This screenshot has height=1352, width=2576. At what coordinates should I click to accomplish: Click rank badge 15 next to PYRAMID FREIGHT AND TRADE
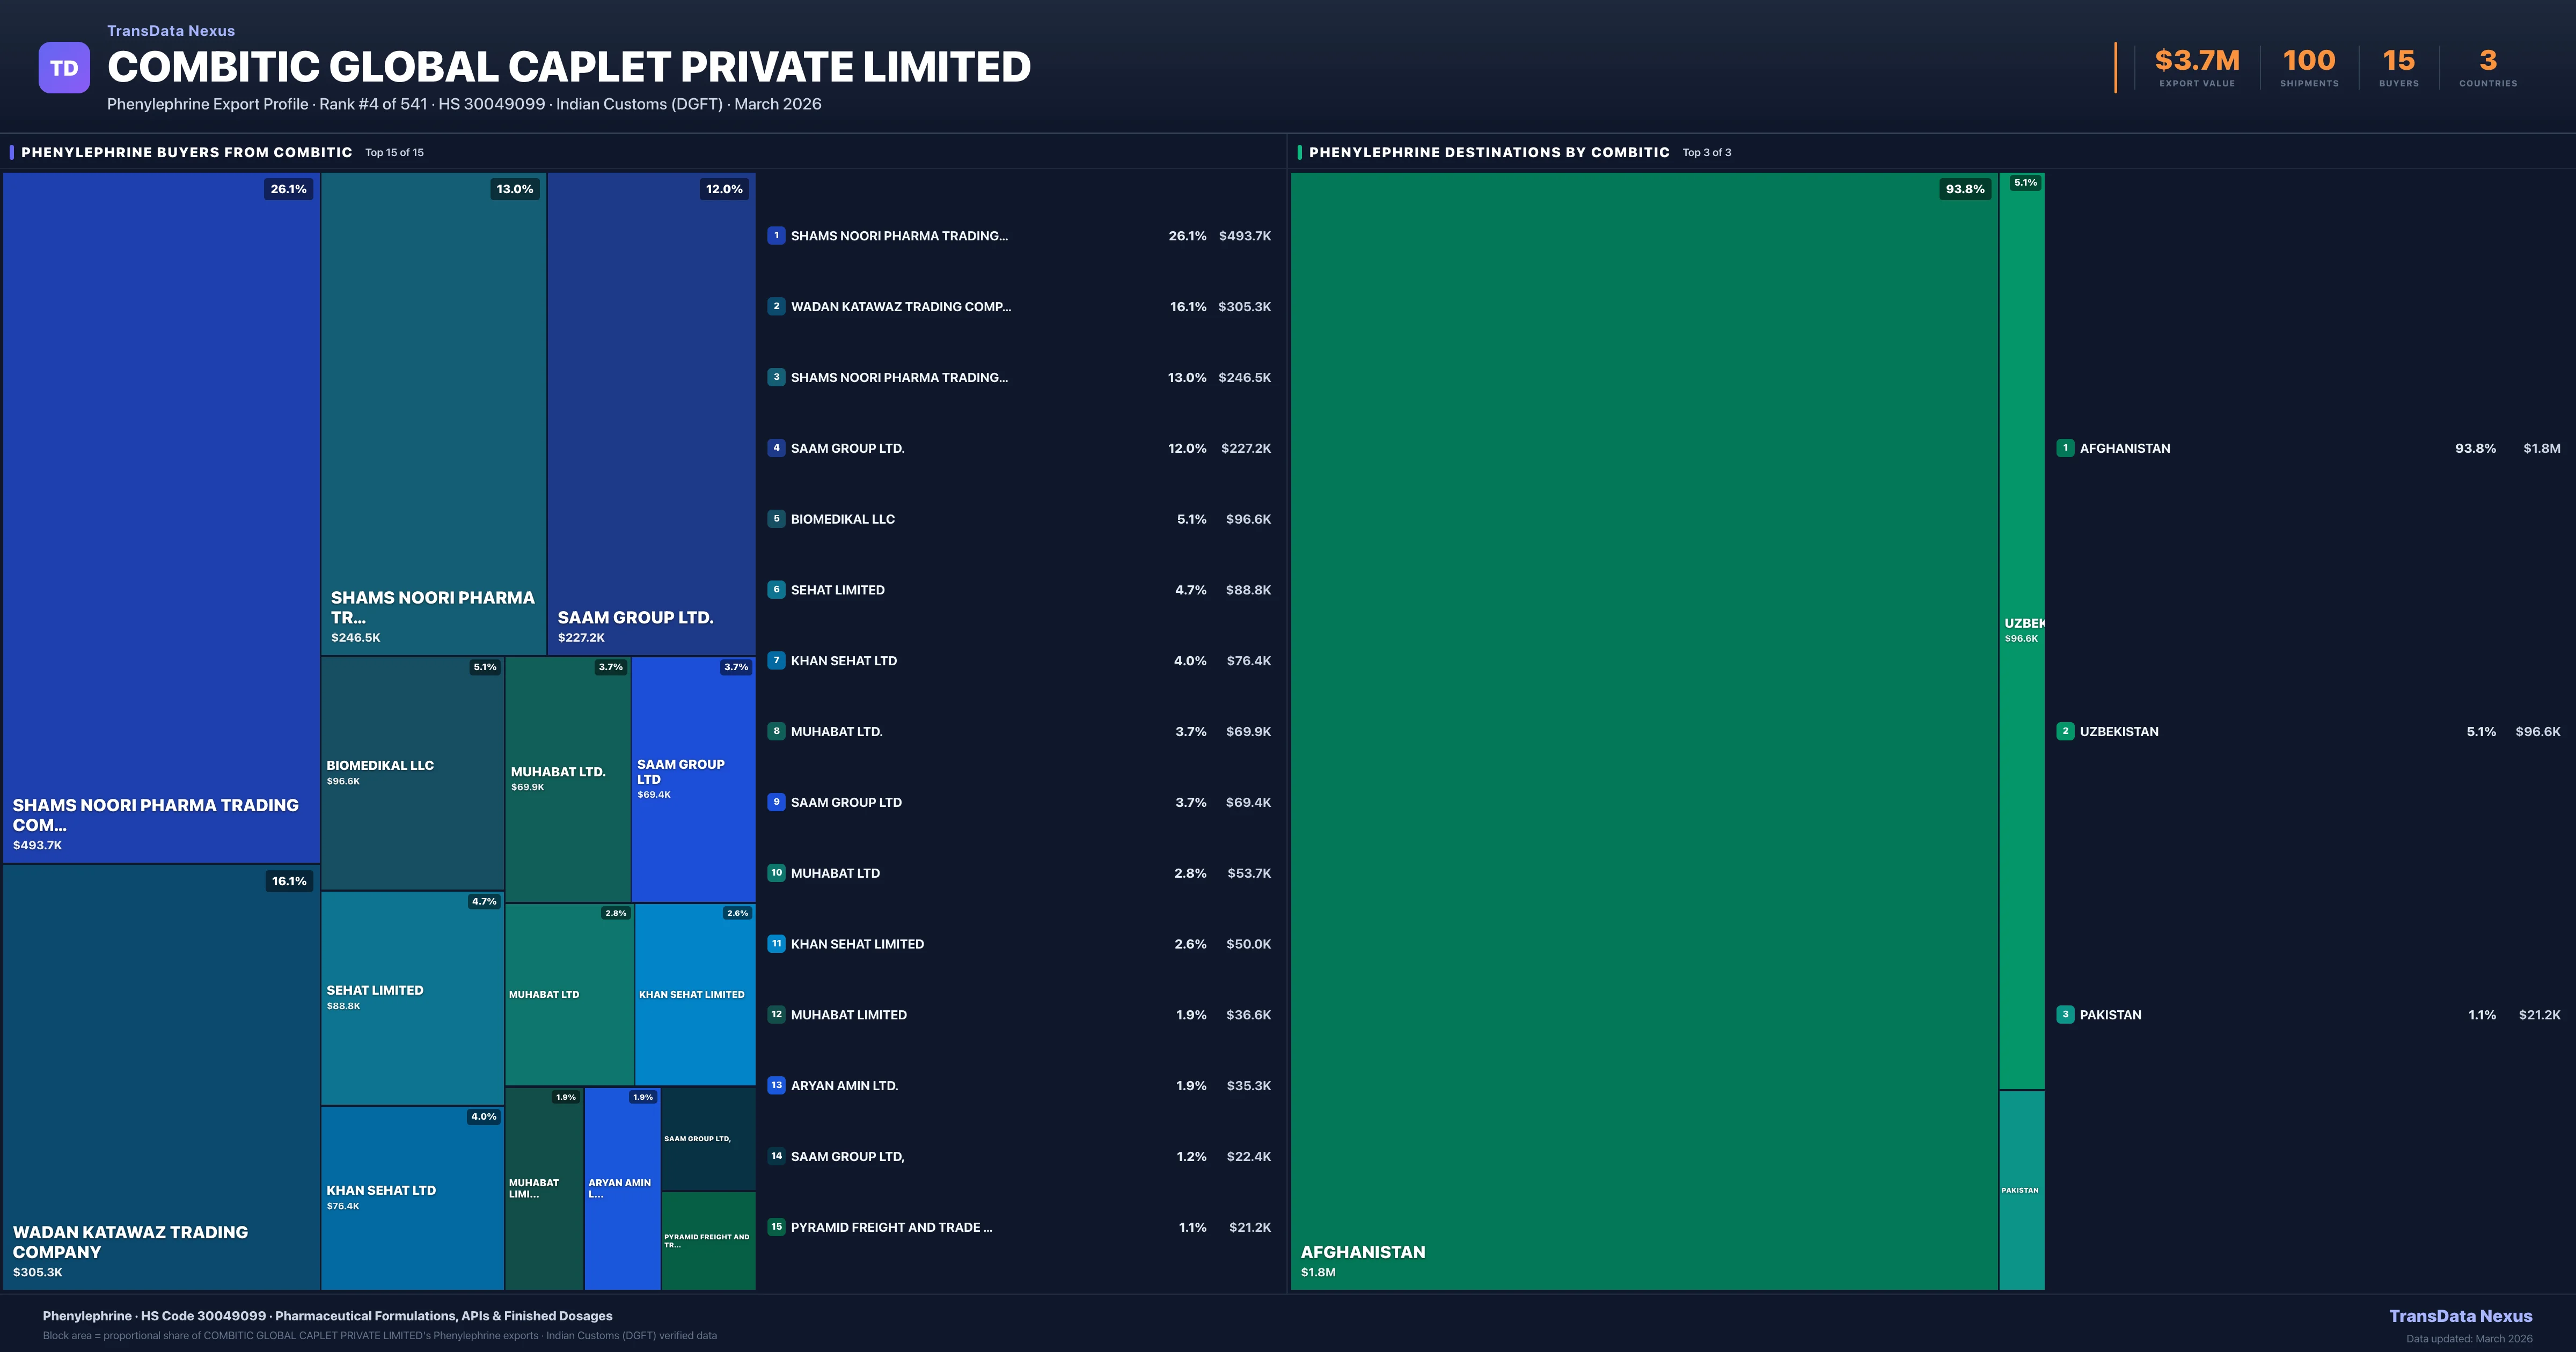pyautogui.click(x=777, y=1227)
